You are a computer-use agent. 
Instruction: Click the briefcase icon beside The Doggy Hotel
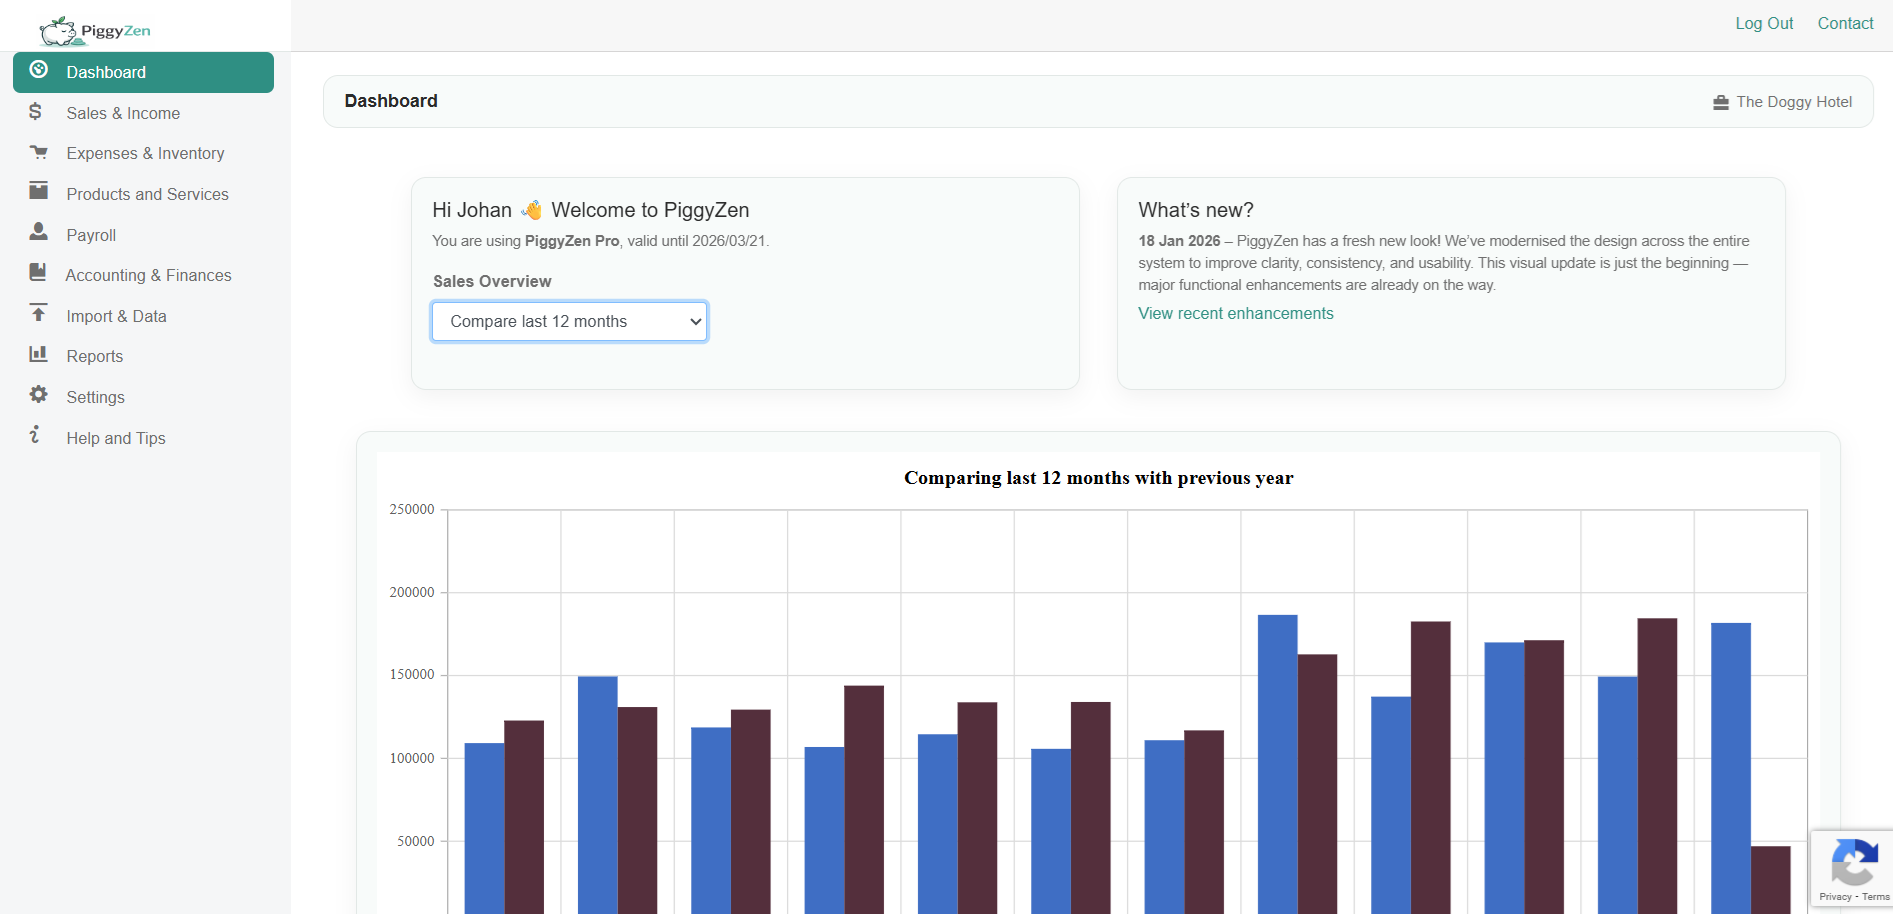click(x=1720, y=103)
